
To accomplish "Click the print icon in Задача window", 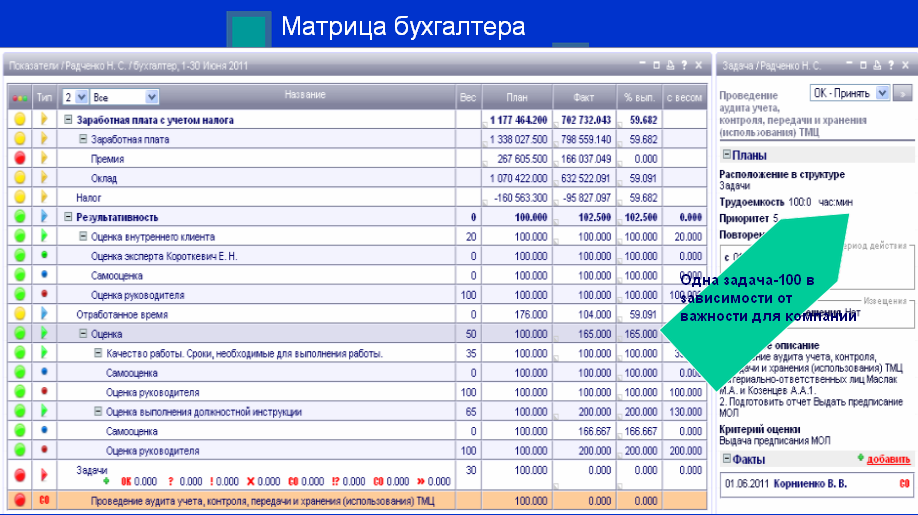I will tap(877, 66).
